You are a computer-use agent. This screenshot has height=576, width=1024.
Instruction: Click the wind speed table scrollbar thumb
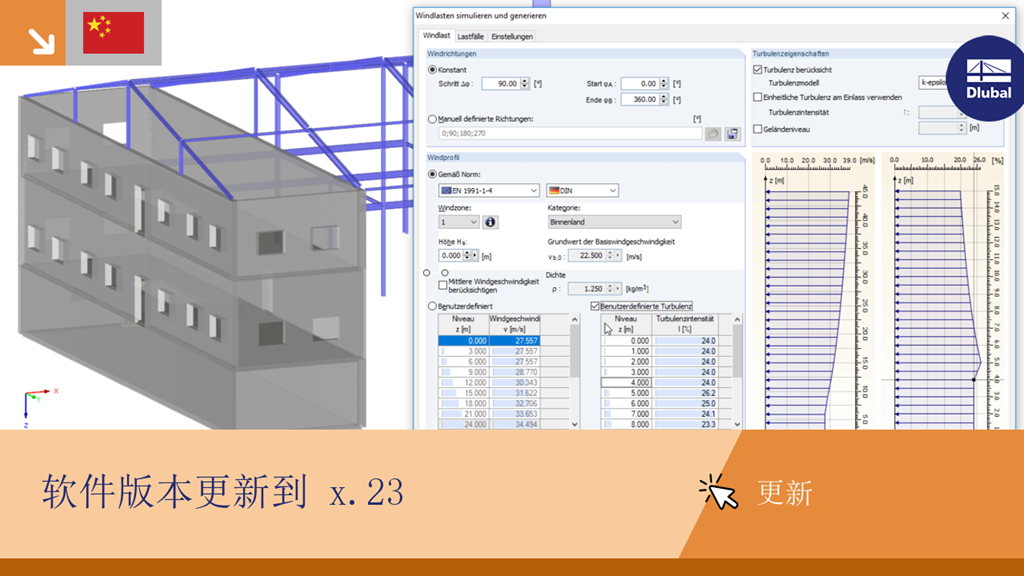[575, 351]
